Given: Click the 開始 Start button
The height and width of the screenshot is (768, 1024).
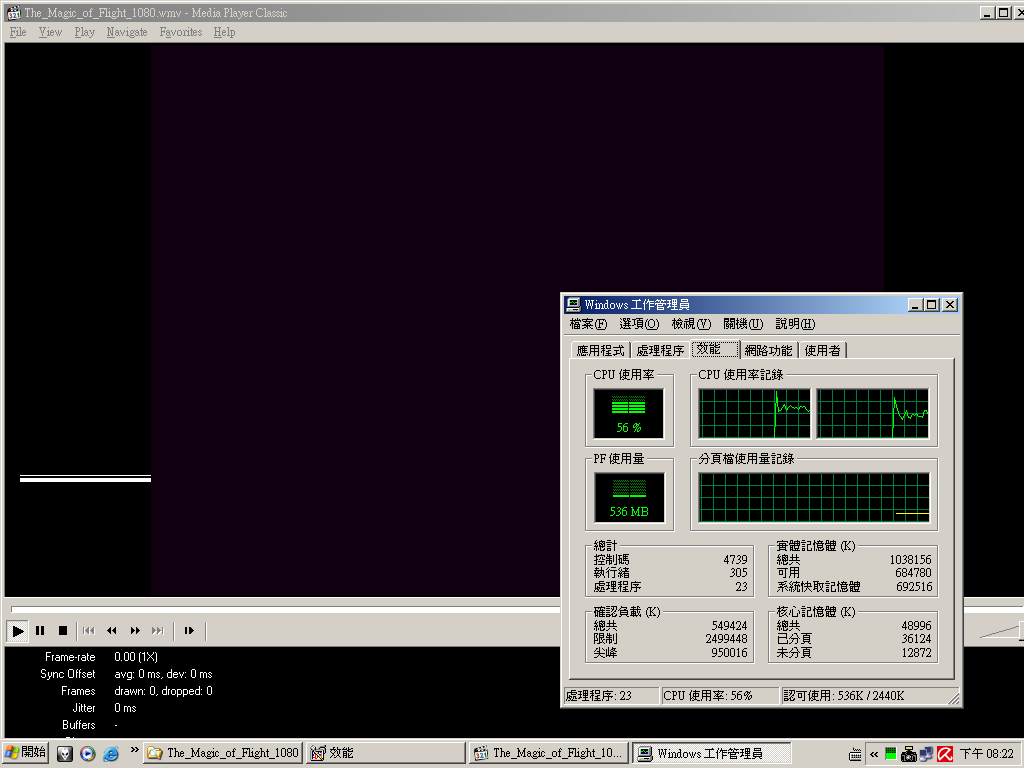Looking at the screenshot, I should (x=27, y=753).
